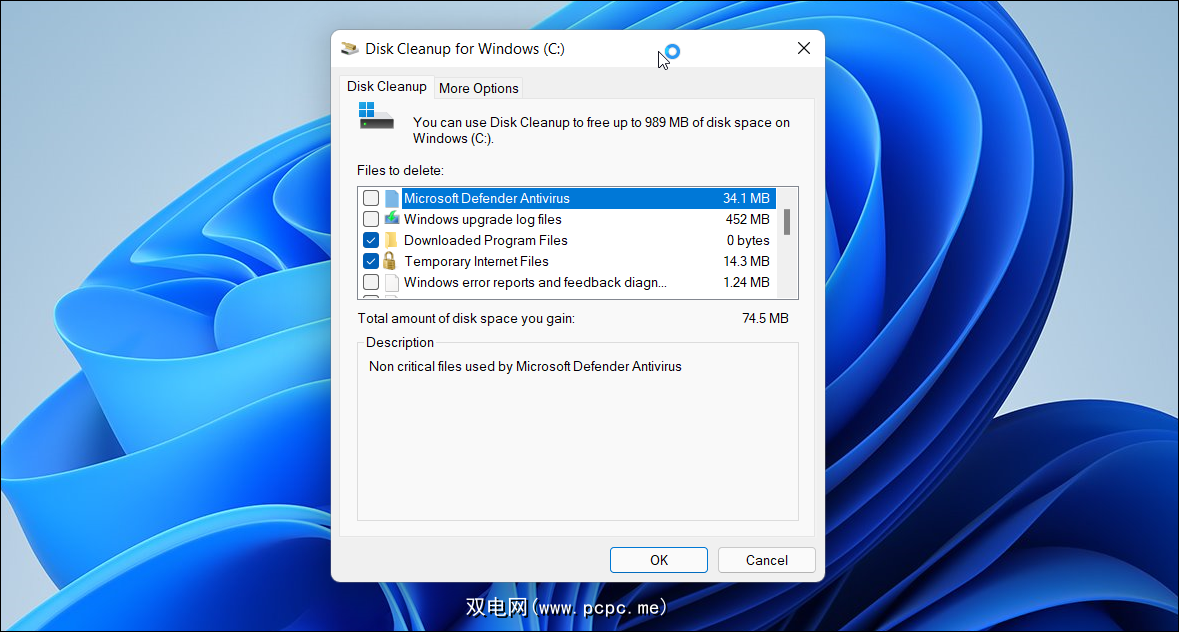The height and width of the screenshot is (632, 1179).
Task: Click the Microsoft Defender Antivirus file icon
Action: [392, 198]
